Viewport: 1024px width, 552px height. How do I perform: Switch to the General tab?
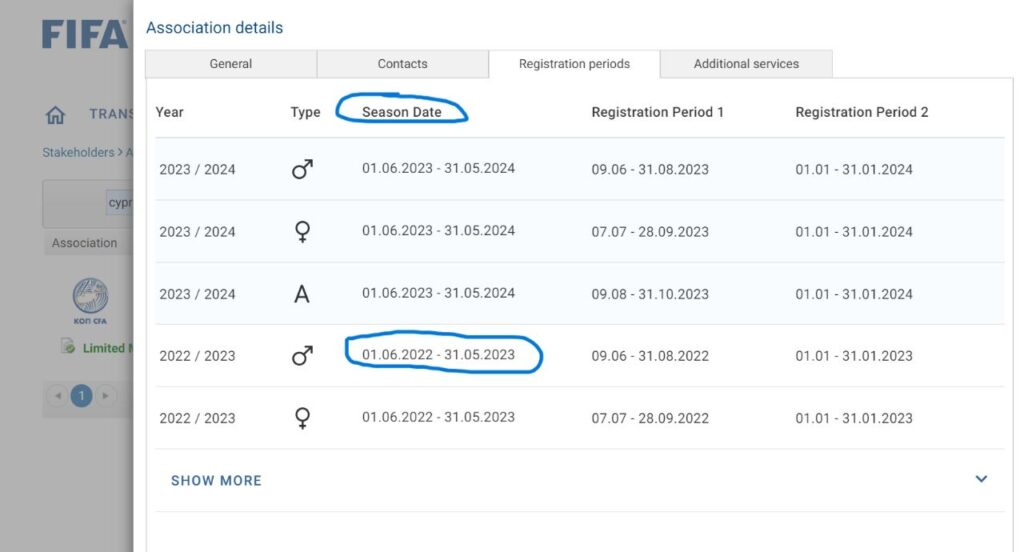(231, 64)
